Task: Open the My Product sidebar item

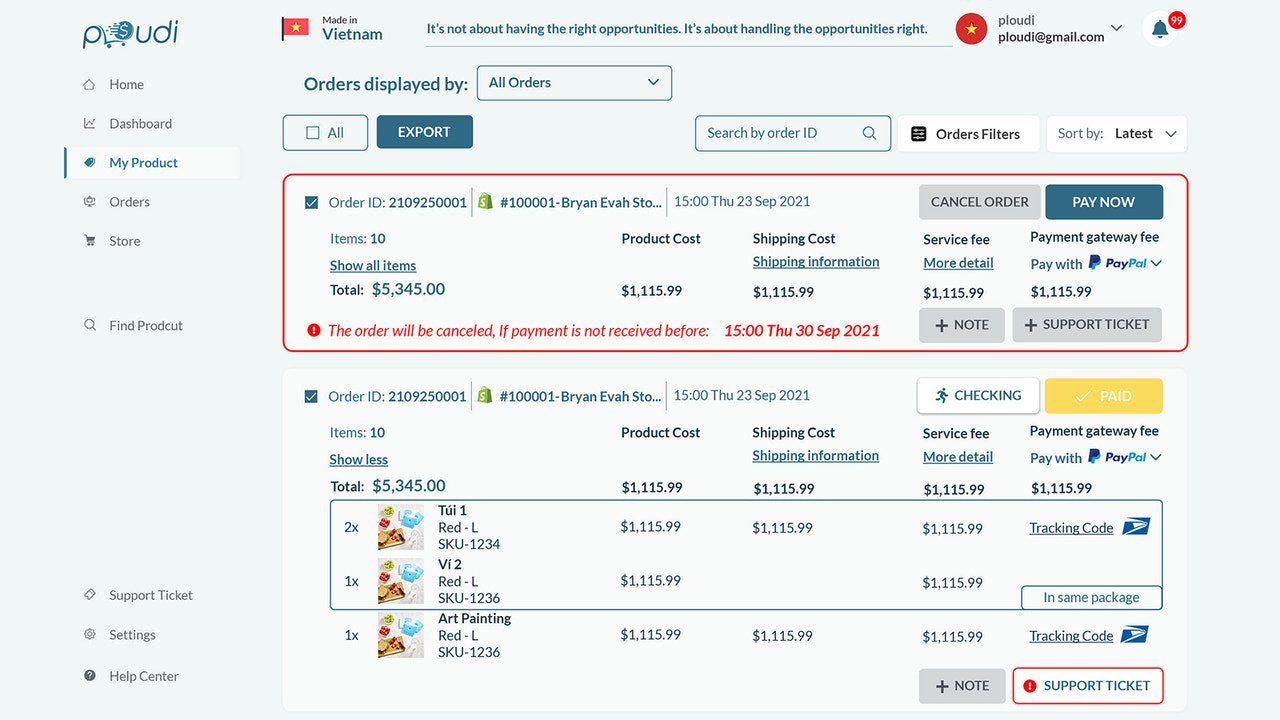Action: pyautogui.click(x=144, y=162)
